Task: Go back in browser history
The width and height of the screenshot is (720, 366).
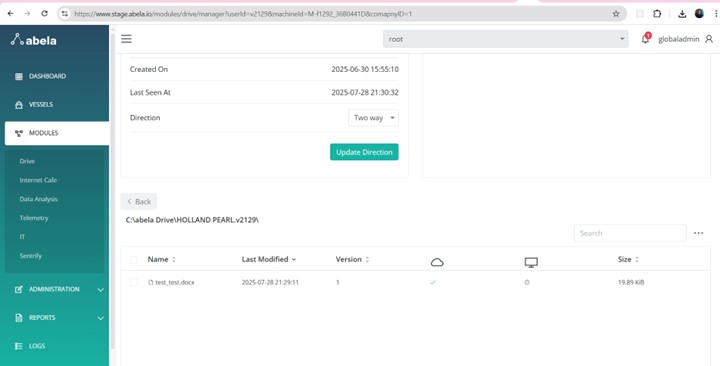Action: click(x=11, y=14)
